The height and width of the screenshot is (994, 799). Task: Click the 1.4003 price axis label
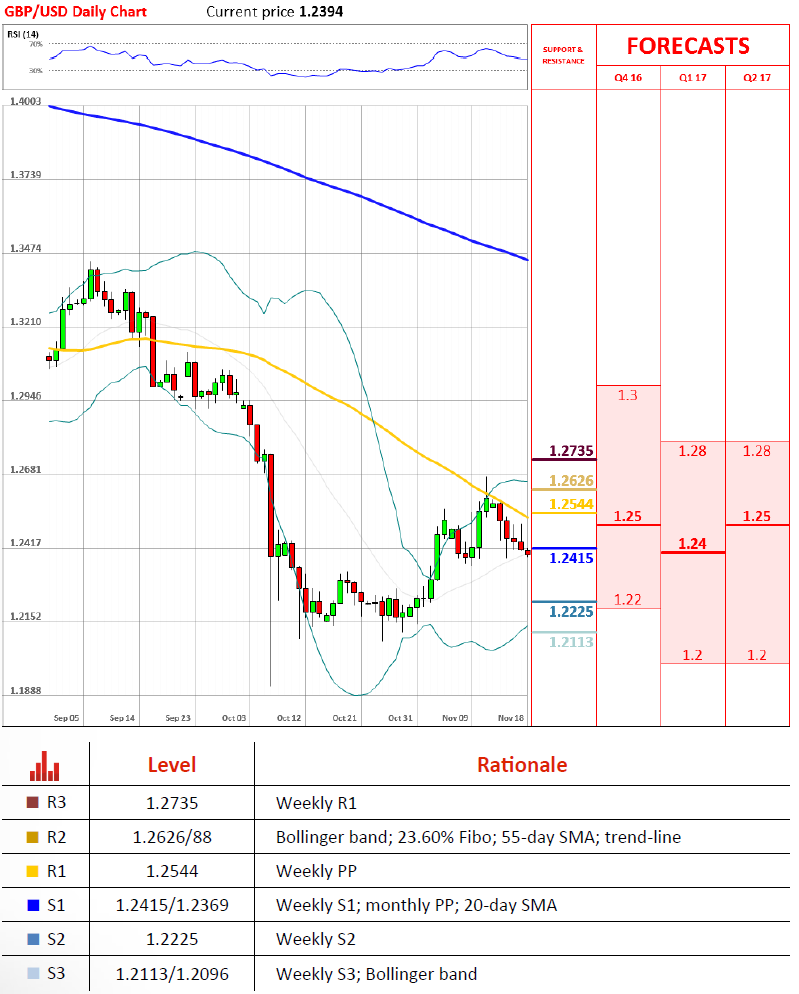pos(25,101)
